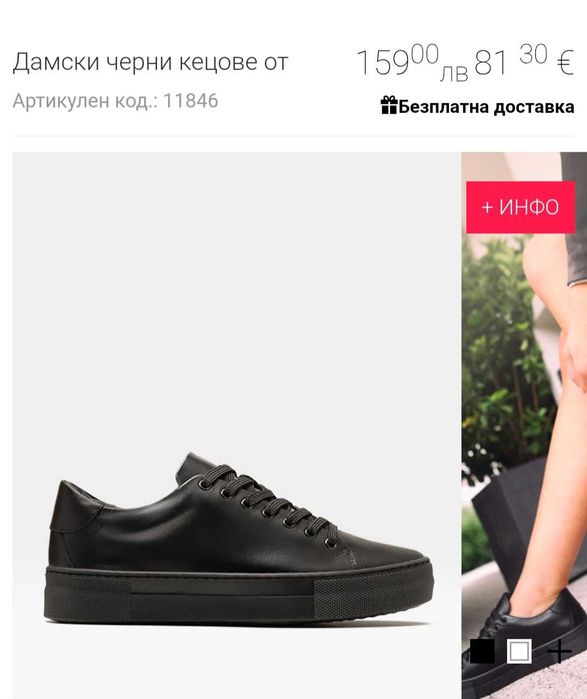Open the black sneaker side-view photo

coord(237,425)
